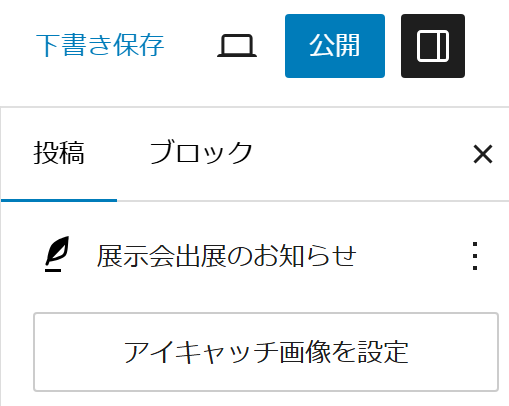
Task: Publish the post with 公開
Action: click(335, 46)
